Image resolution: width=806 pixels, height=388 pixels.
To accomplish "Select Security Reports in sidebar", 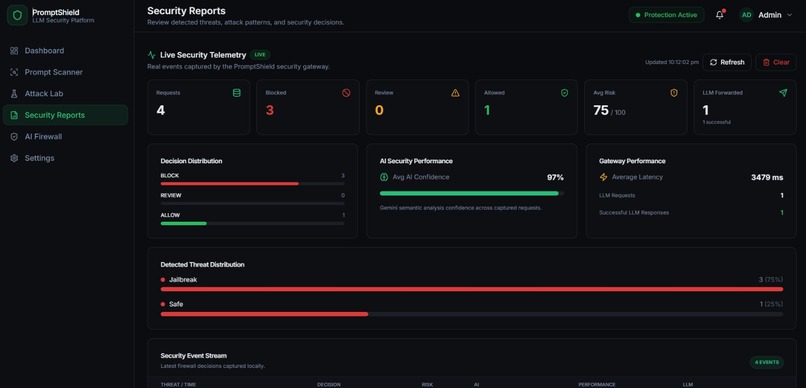I will click(65, 115).
